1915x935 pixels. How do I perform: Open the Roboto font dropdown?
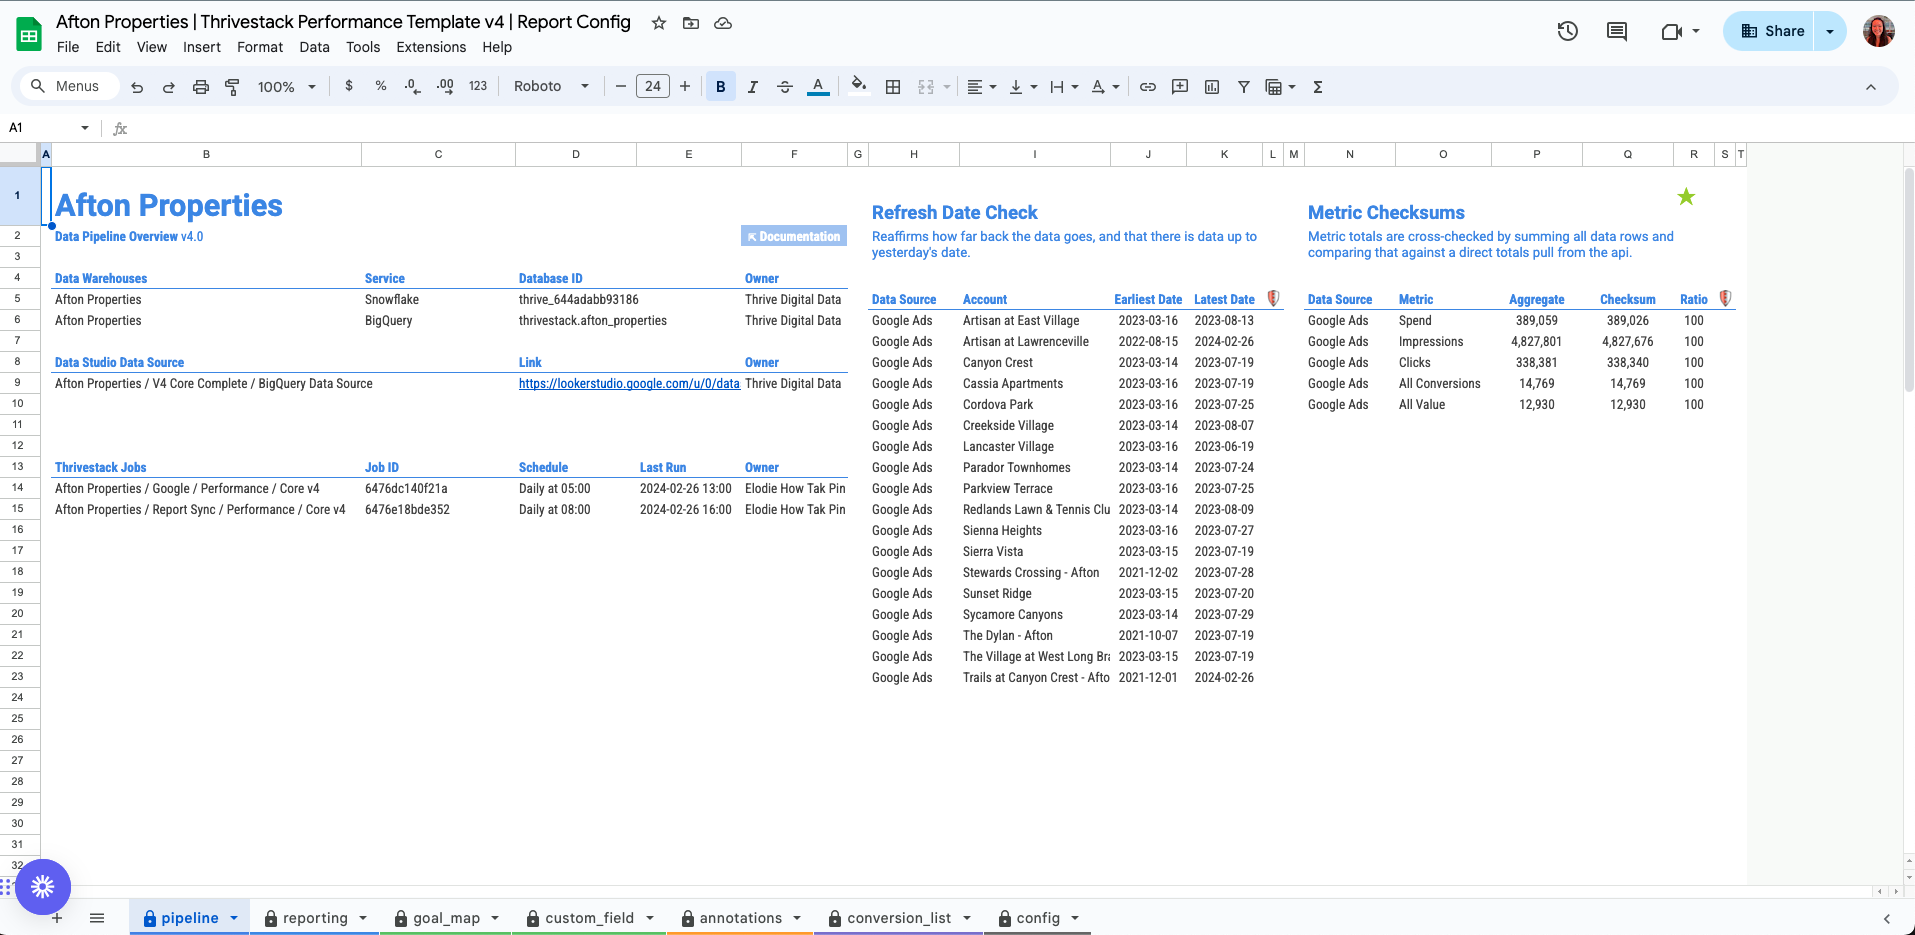pos(551,87)
